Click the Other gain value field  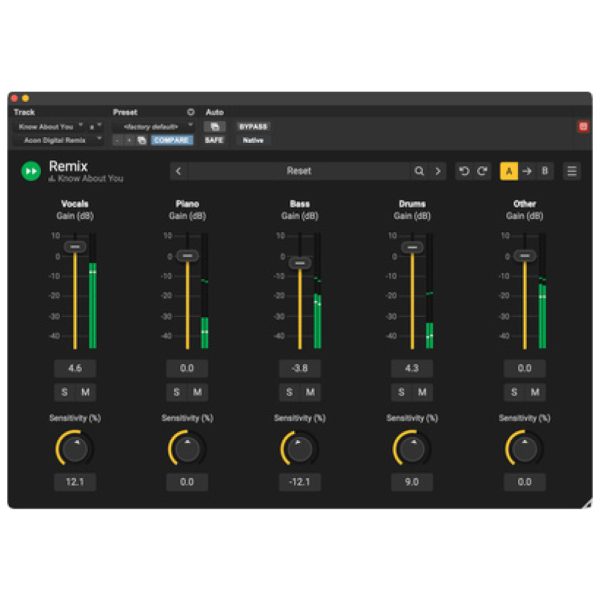525,368
